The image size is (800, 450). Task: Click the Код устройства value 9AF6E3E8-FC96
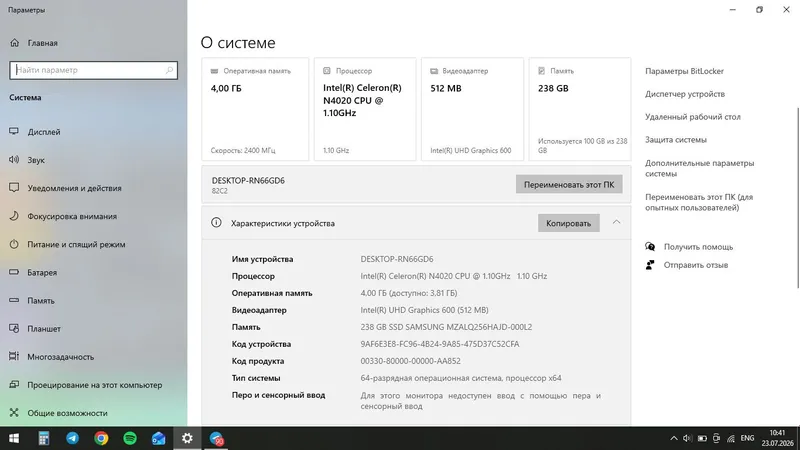(440, 344)
